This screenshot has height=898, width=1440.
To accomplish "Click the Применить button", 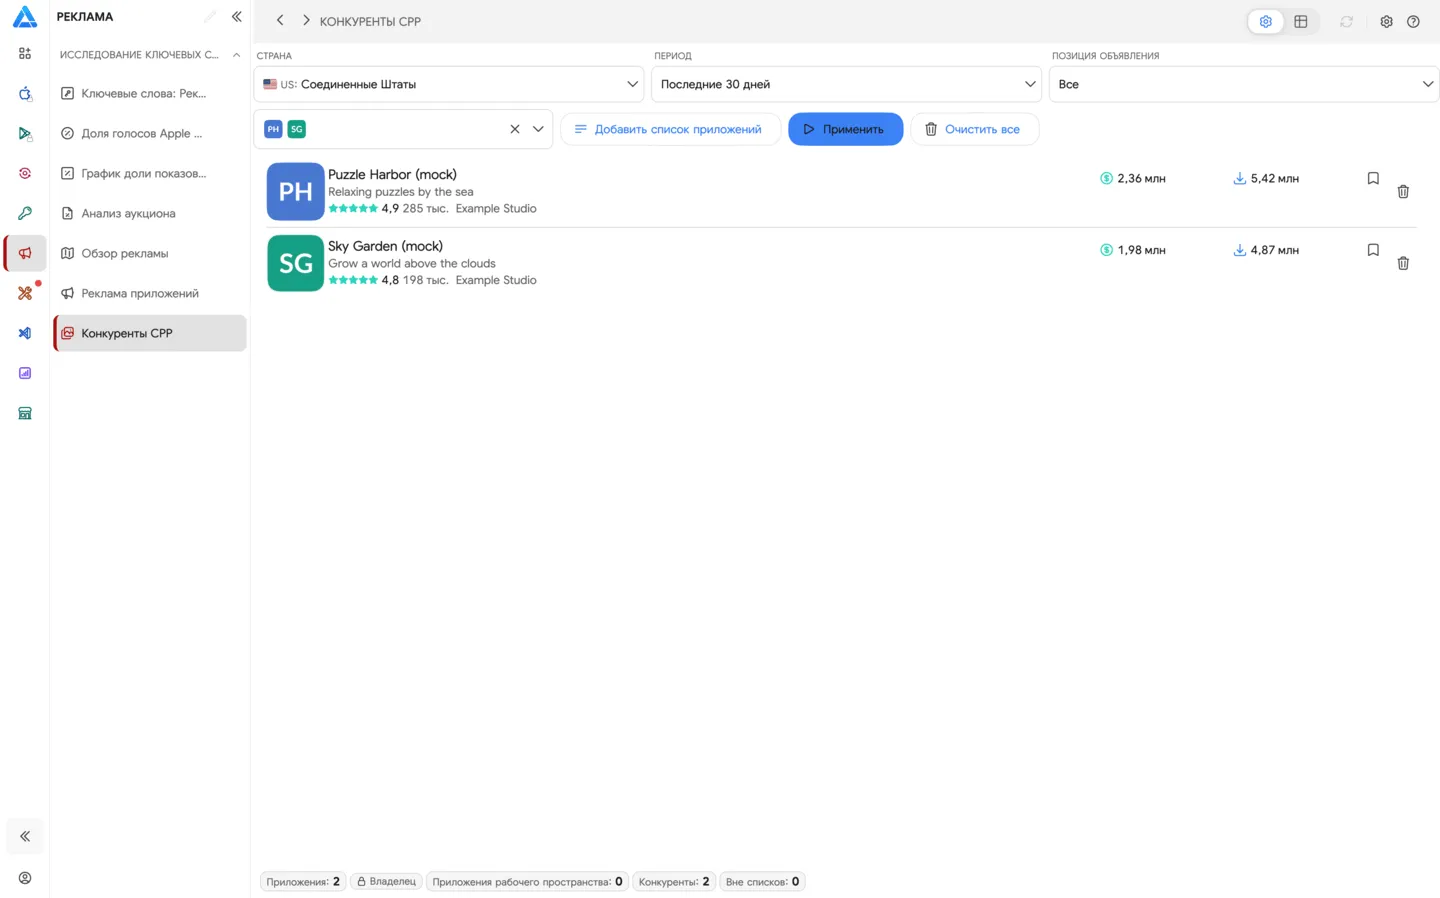I will [846, 129].
